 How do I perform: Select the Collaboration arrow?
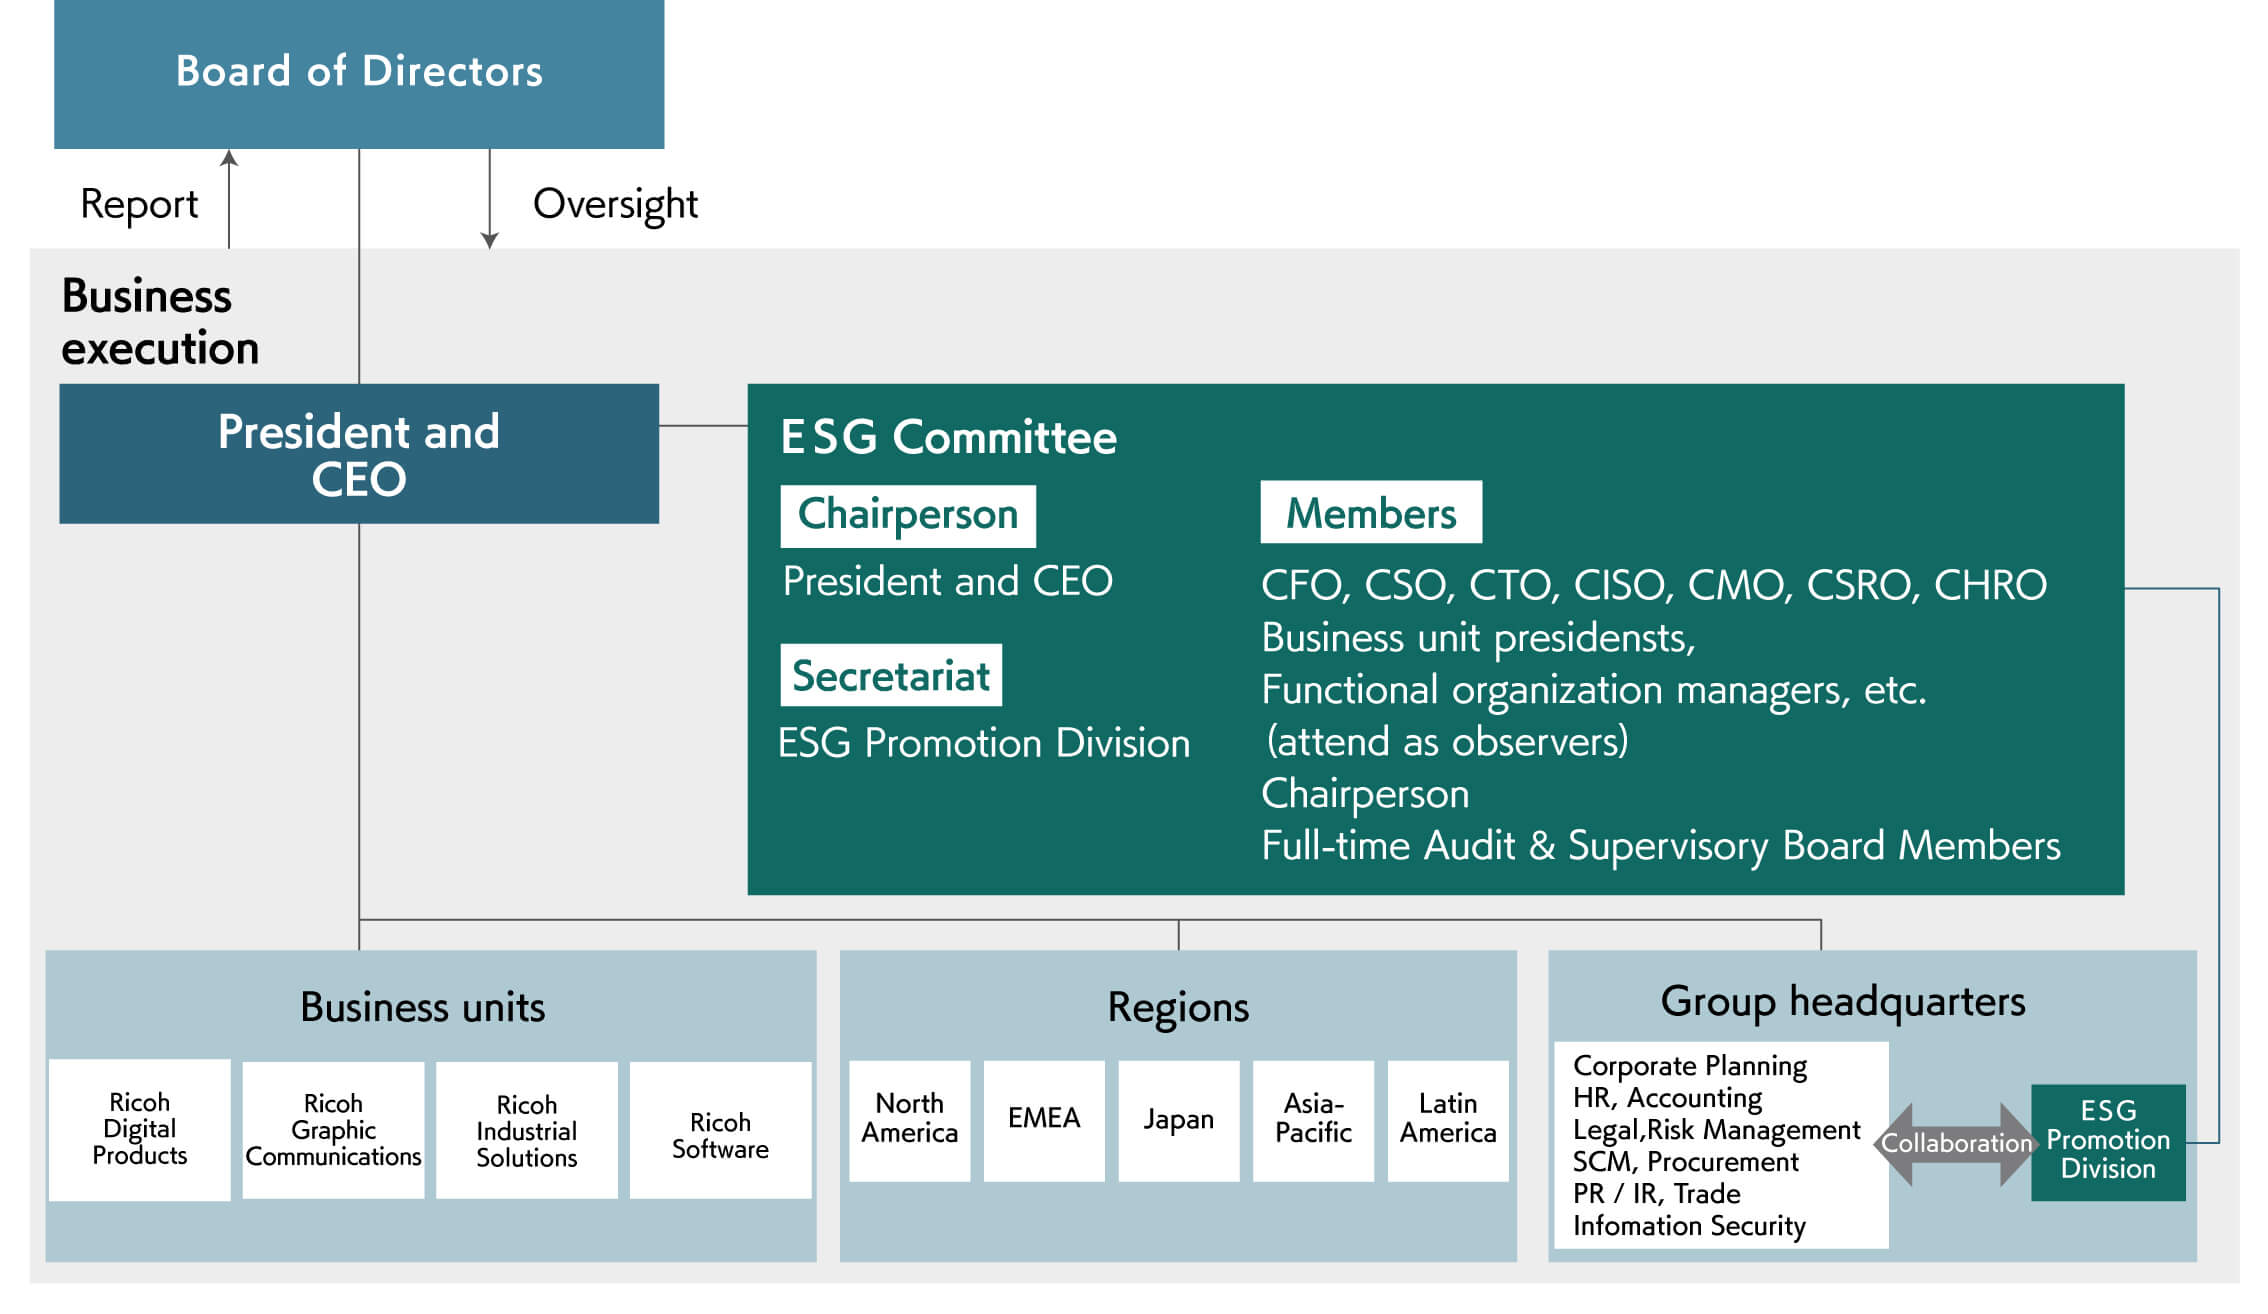pyautogui.click(x=1955, y=1141)
